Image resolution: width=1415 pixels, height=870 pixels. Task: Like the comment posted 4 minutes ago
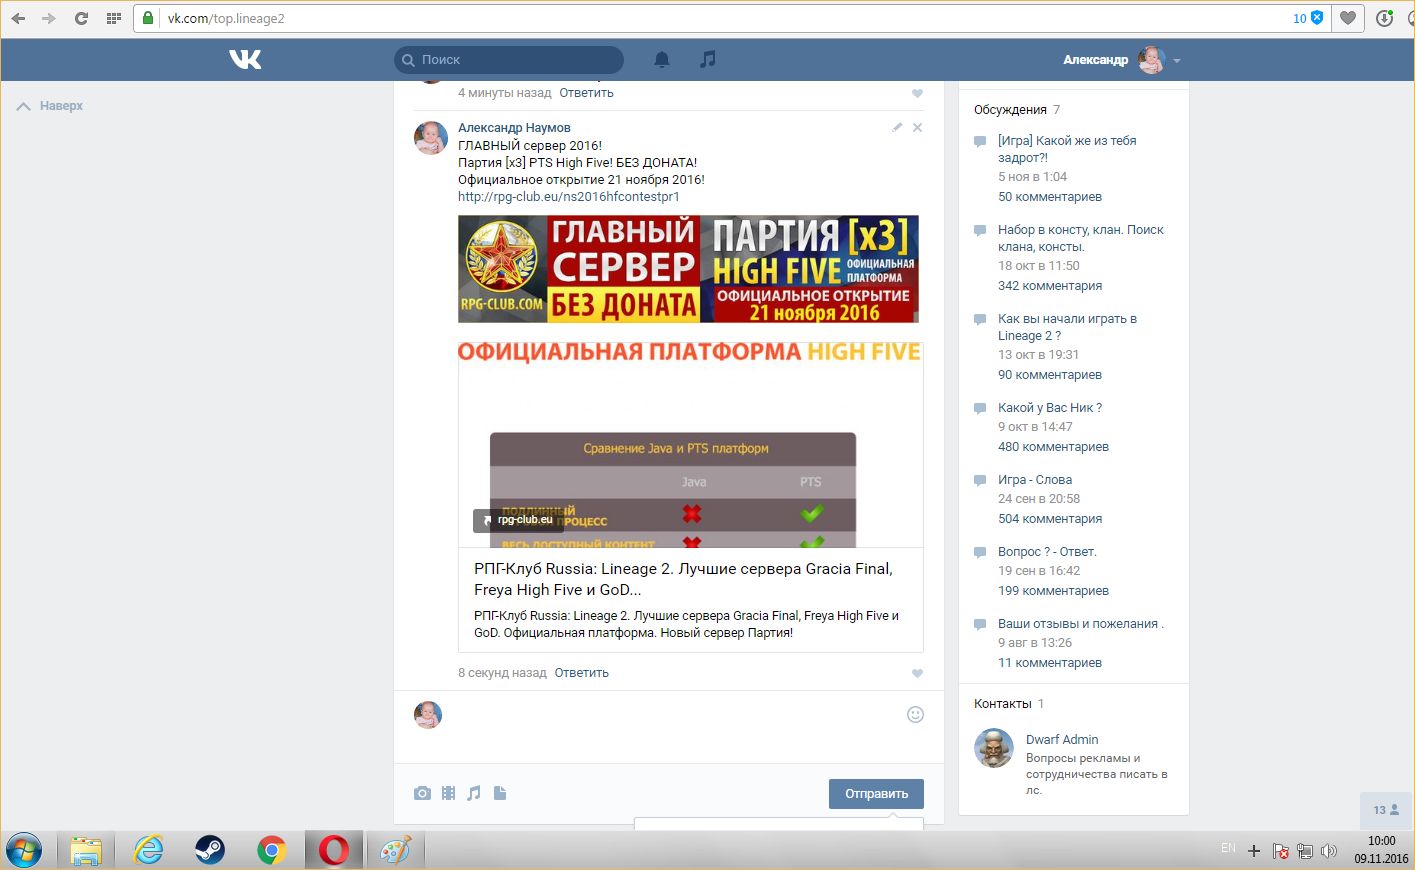[917, 93]
